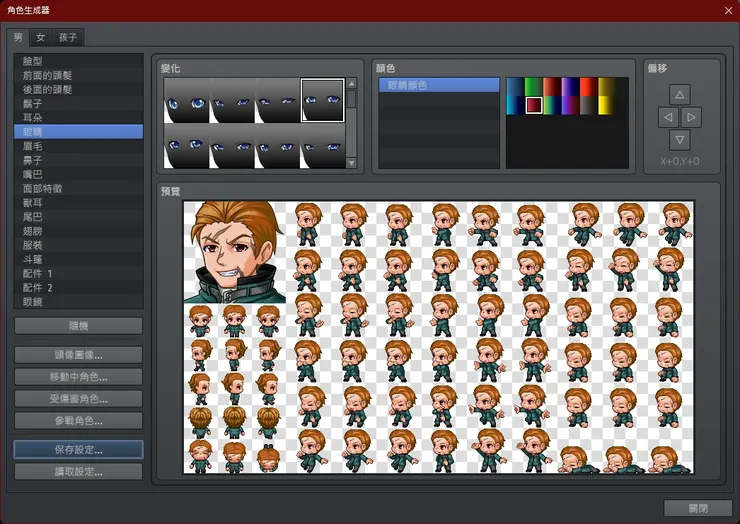Pick the bright yellow gradient color swatch
This screenshot has width=740, height=524.
point(607,105)
